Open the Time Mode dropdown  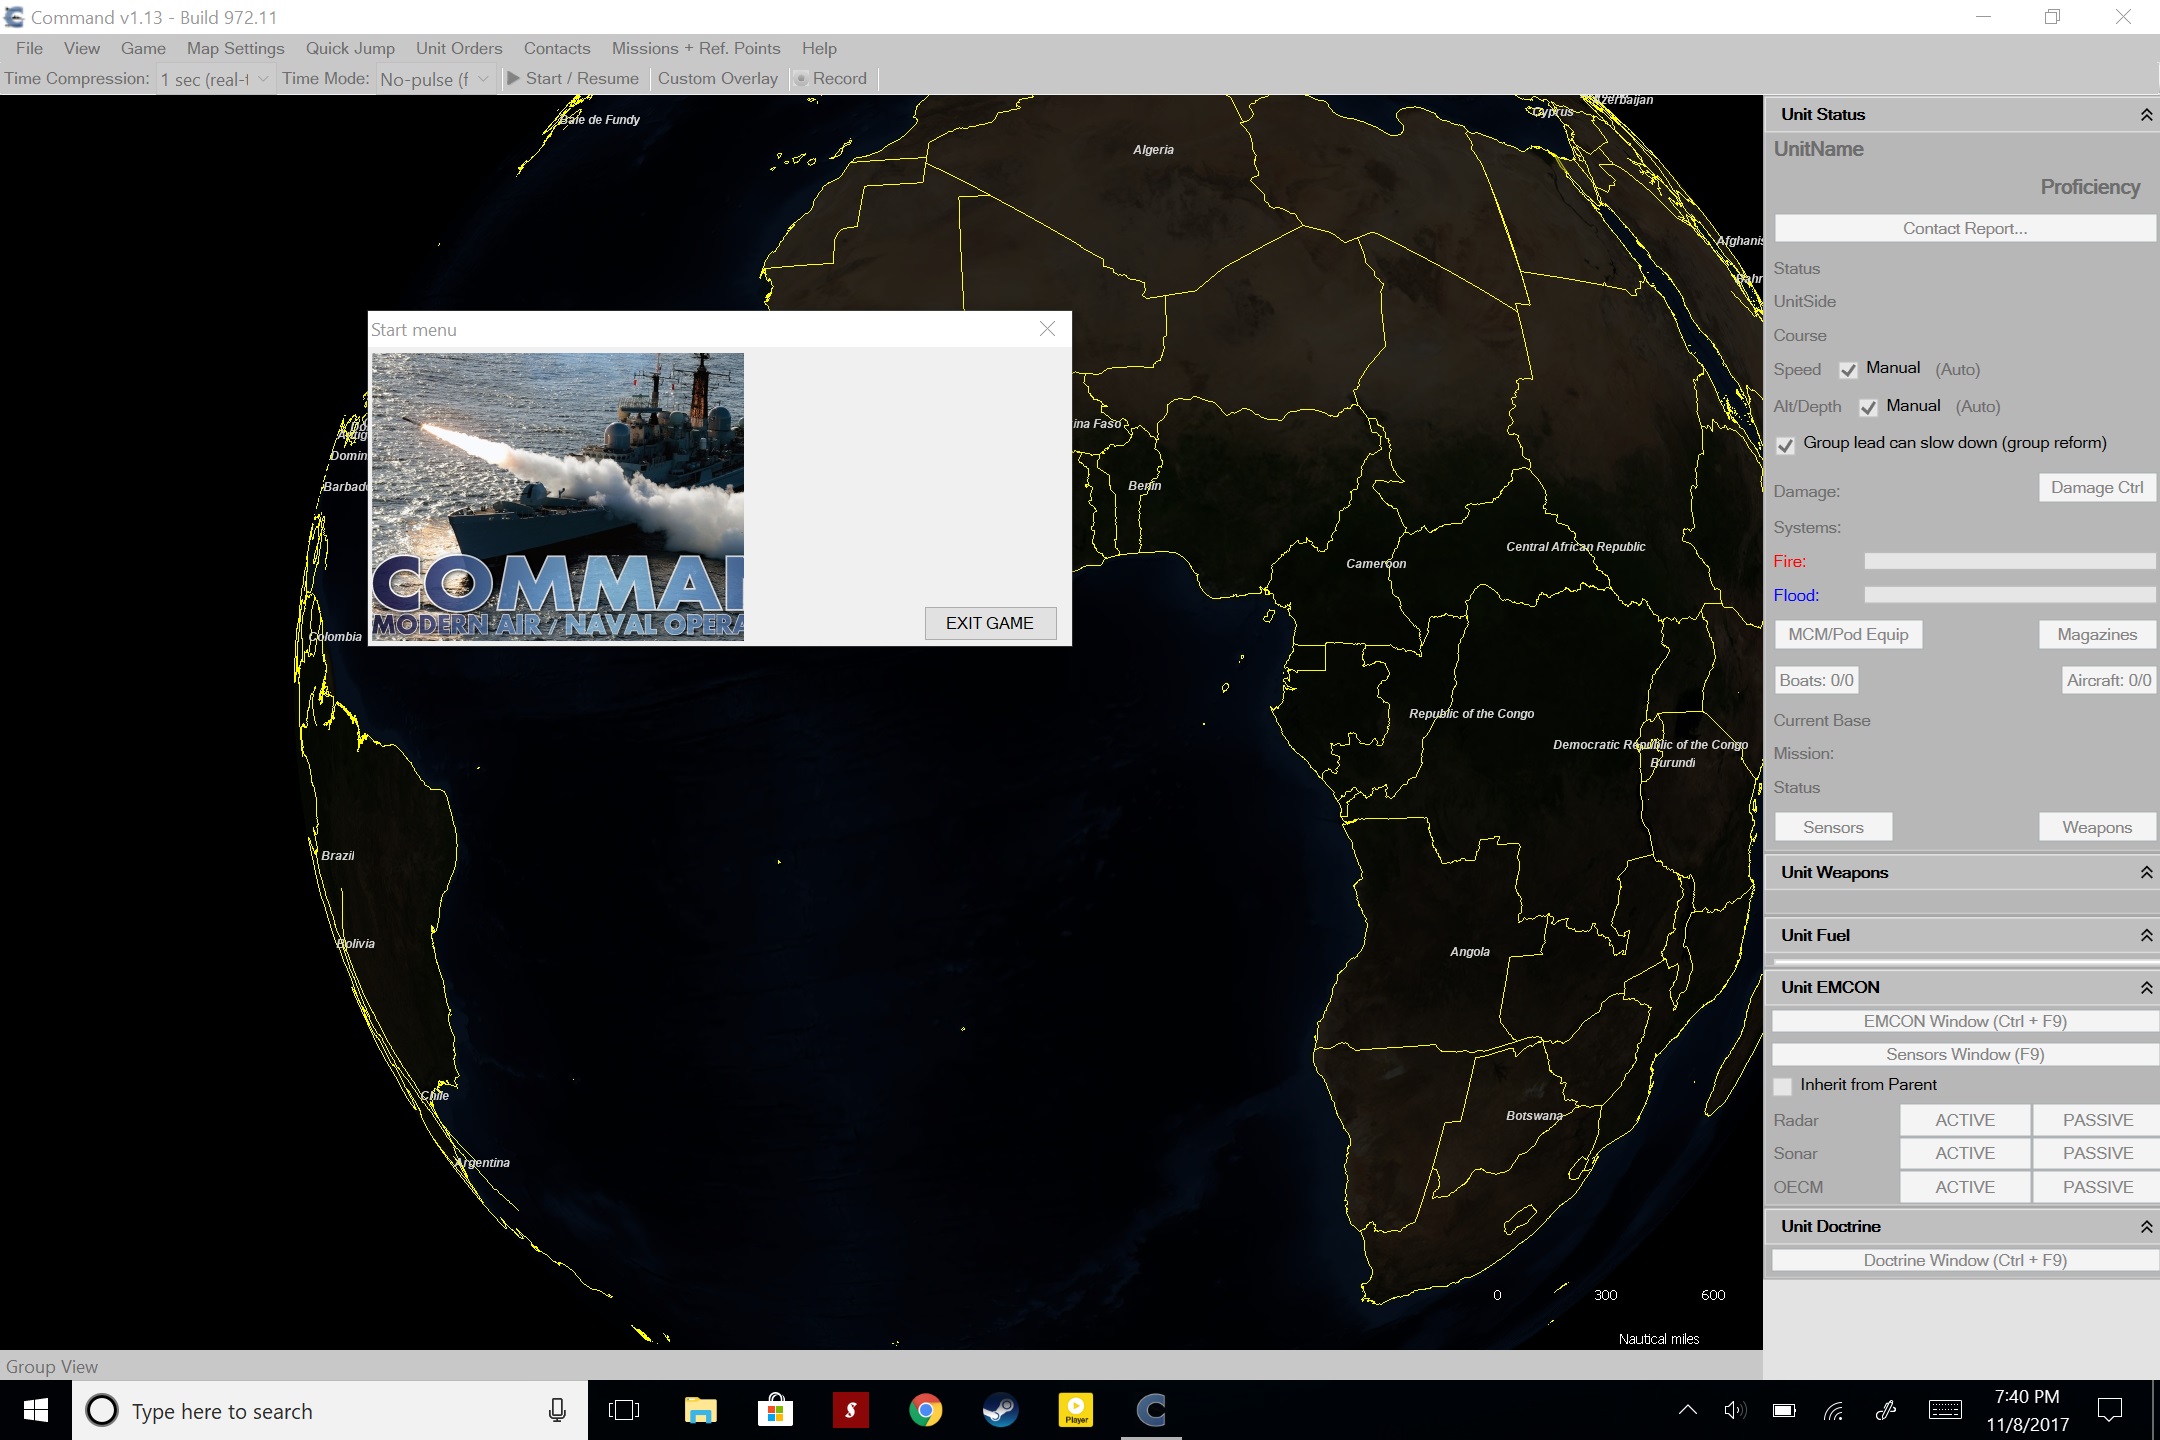480,79
